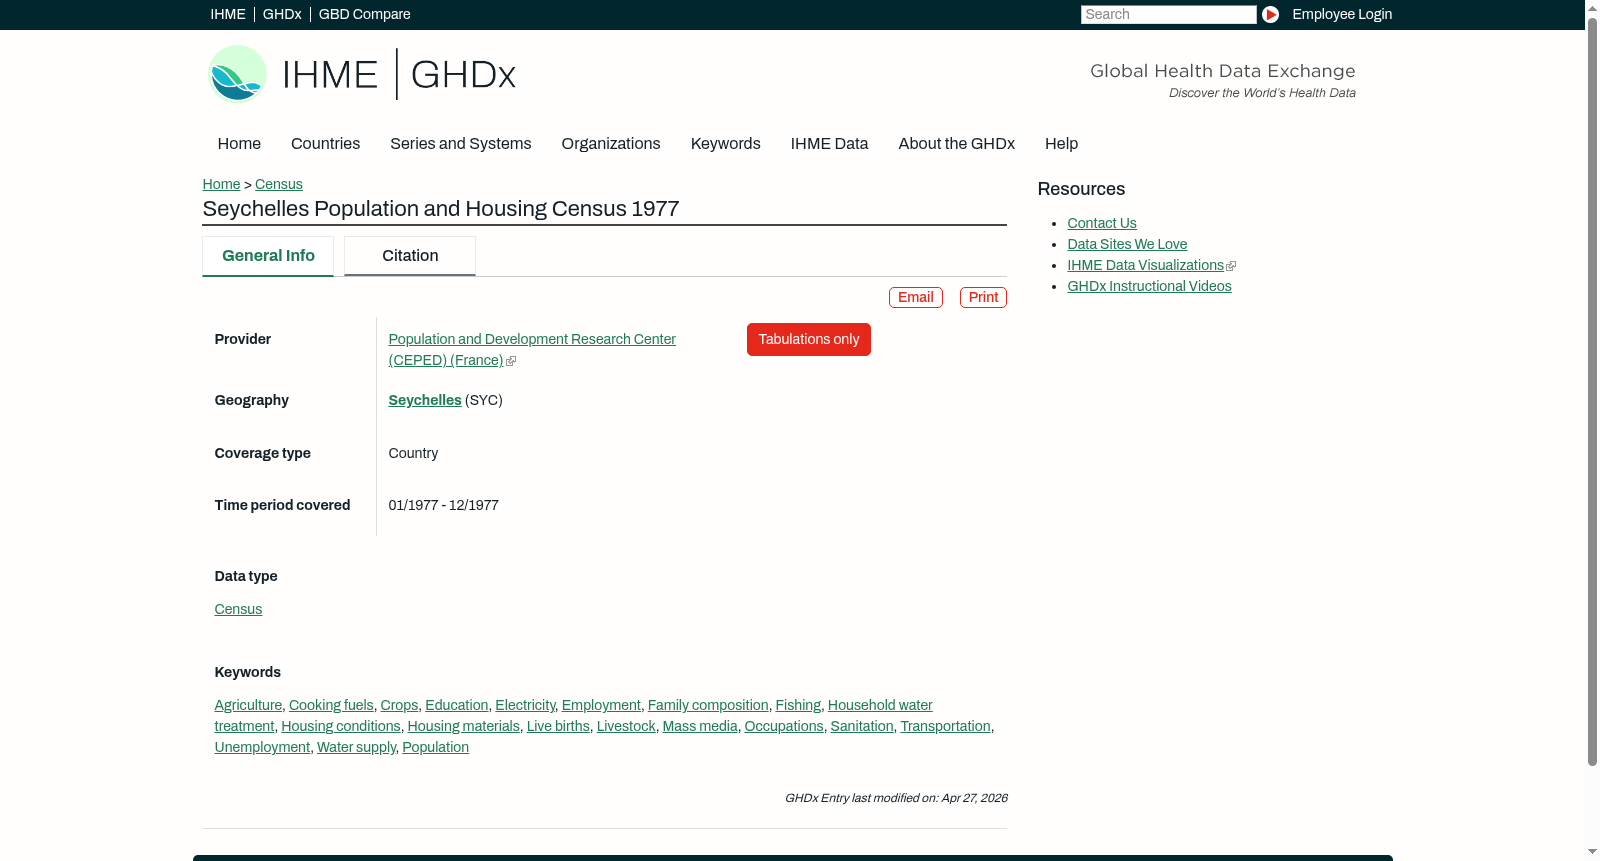
Task: Open the Live births keyword
Action: pyautogui.click(x=558, y=726)
